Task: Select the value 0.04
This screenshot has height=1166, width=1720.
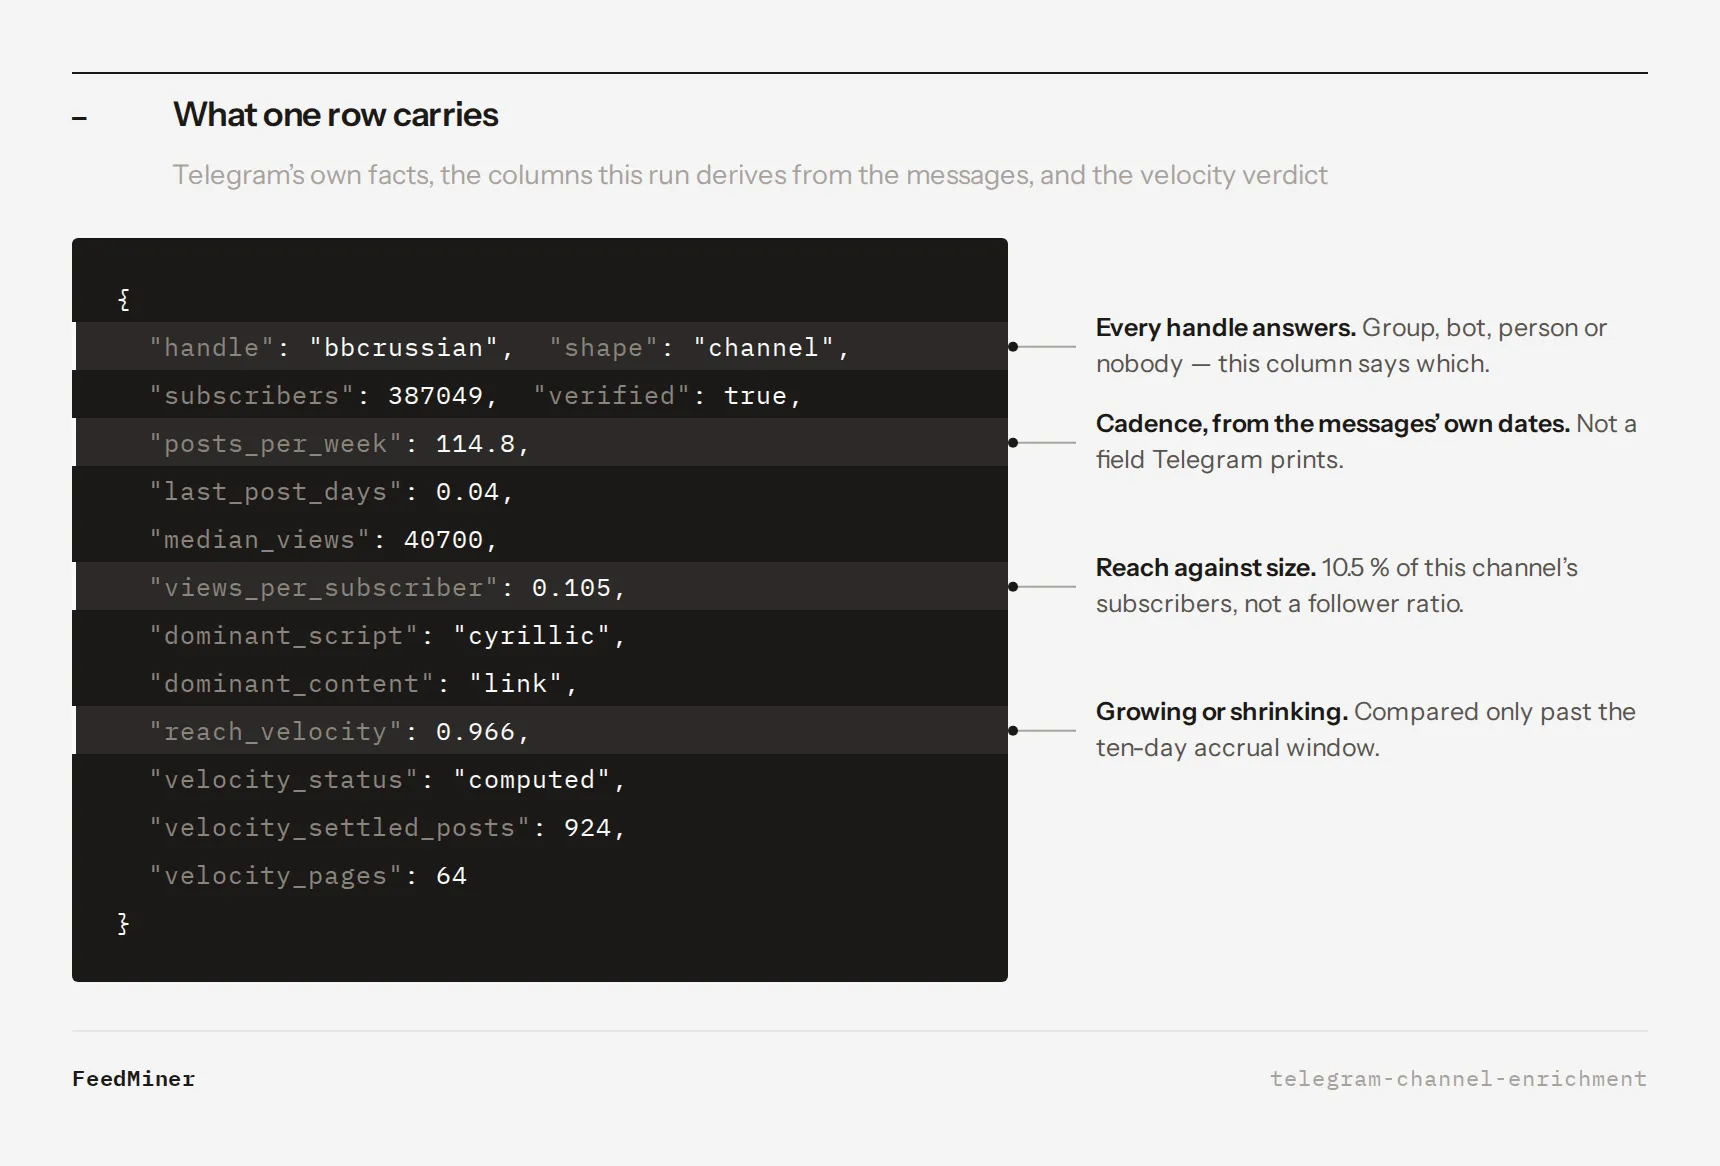Action: pos(467,491)
